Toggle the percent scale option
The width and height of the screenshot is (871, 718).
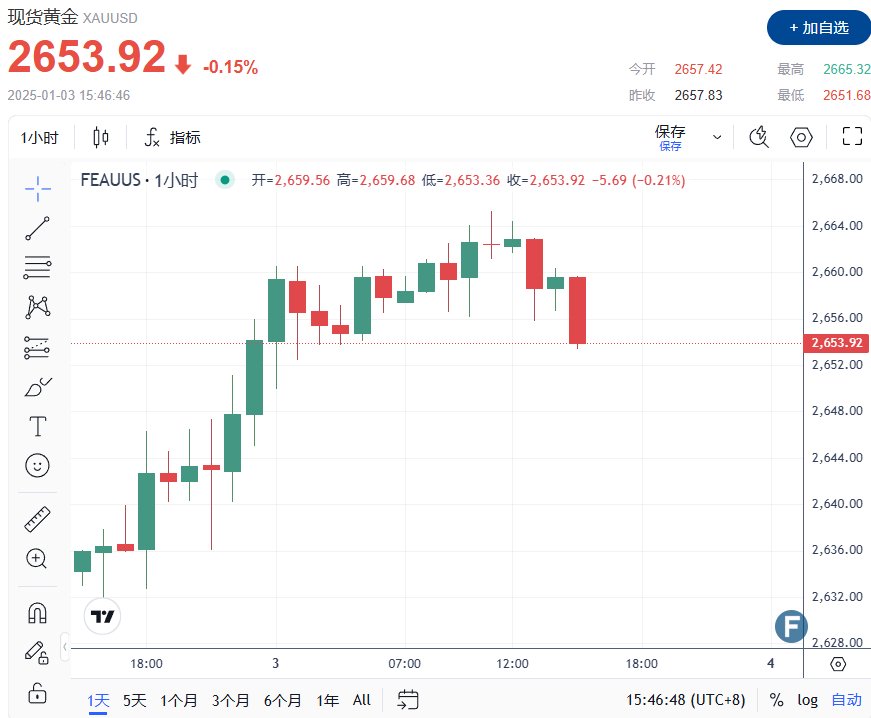(777, 700)
